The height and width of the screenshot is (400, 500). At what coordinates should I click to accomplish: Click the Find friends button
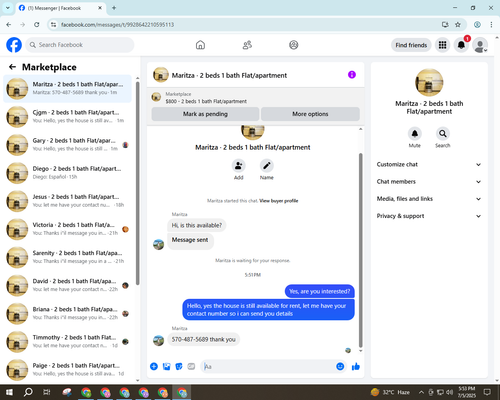point(411,45)
